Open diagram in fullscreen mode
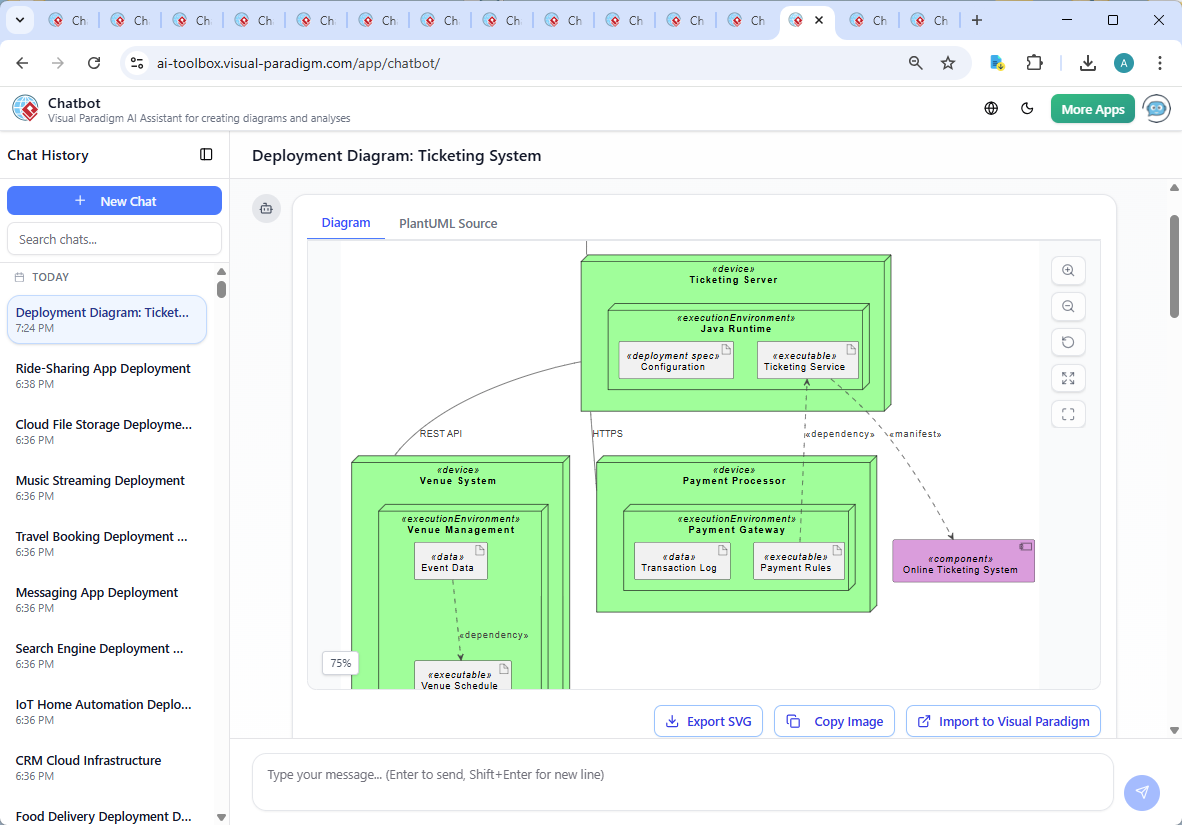1182x825 pixels. click(1068, 414)
